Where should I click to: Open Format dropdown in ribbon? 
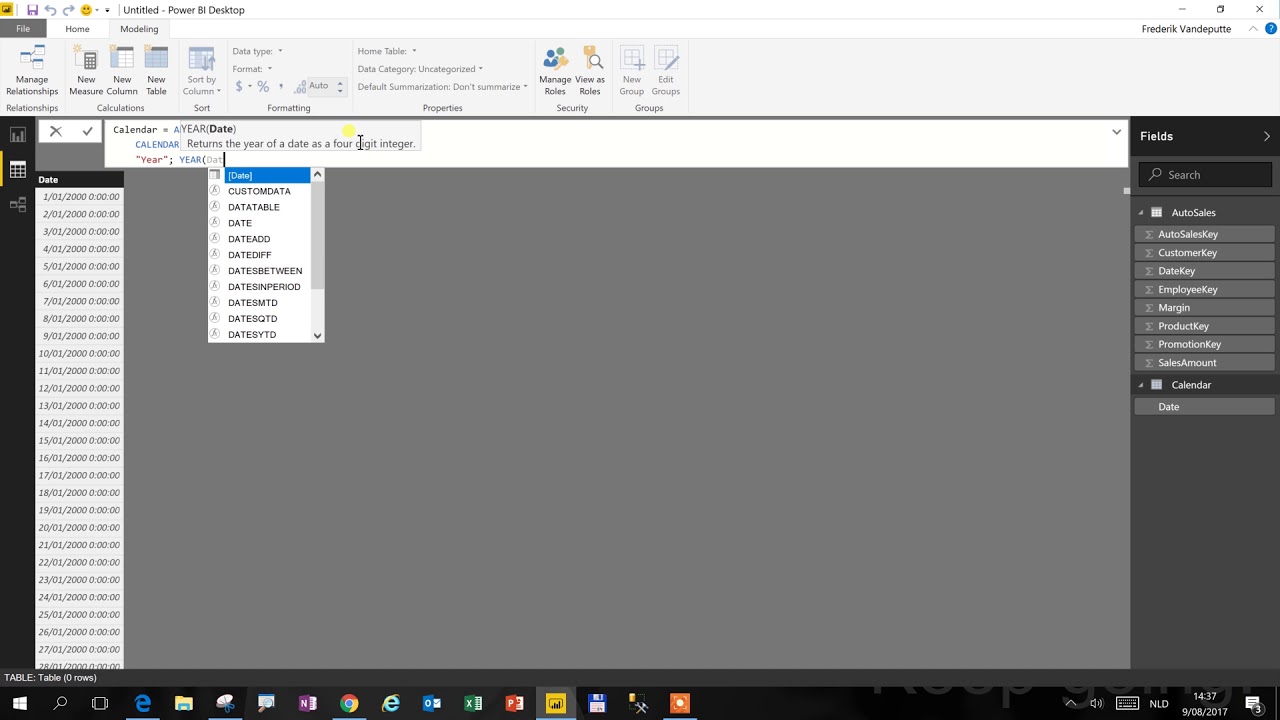click(252, 69)
